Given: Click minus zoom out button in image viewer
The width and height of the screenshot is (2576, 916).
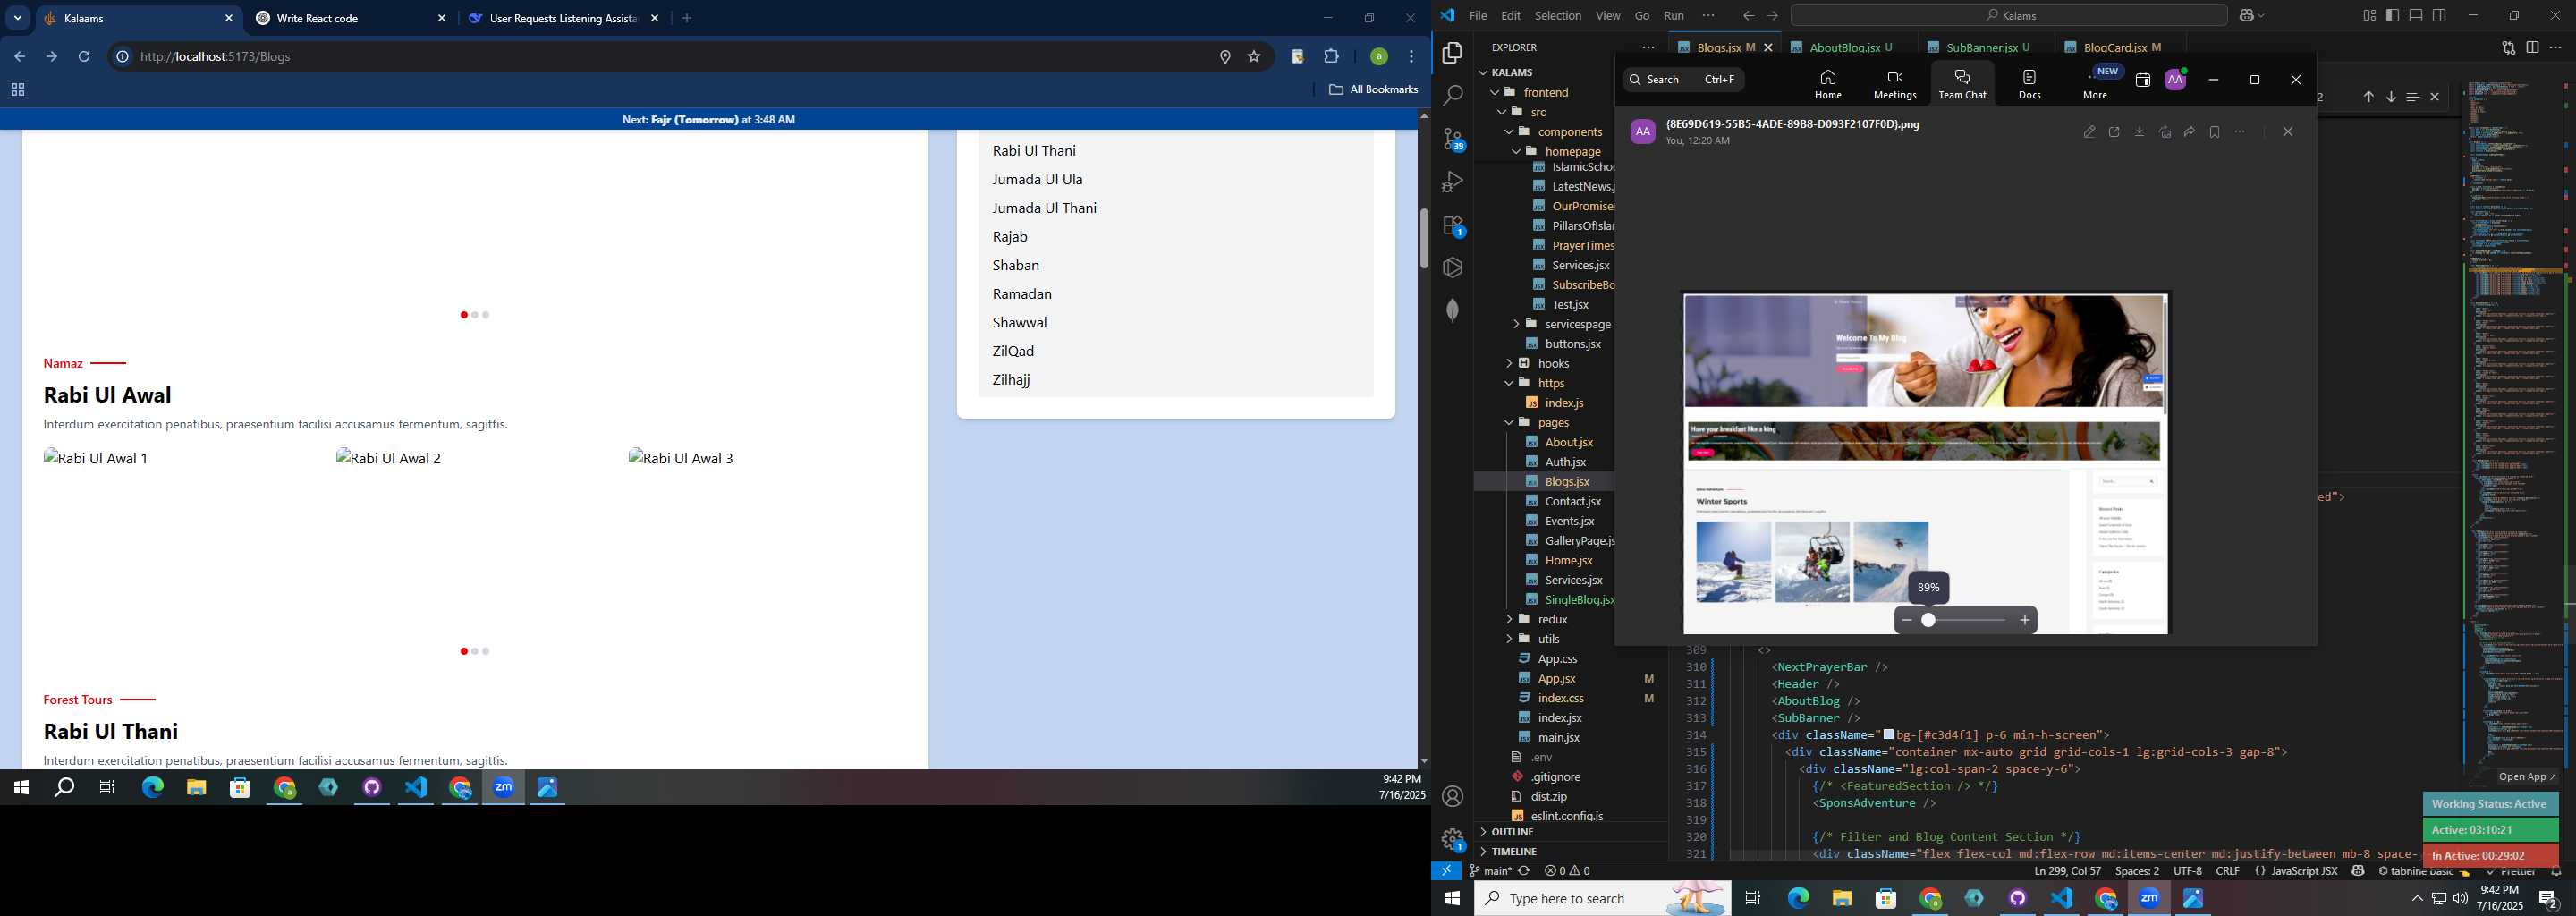Looking at the screenshot, I should 1906,620.
